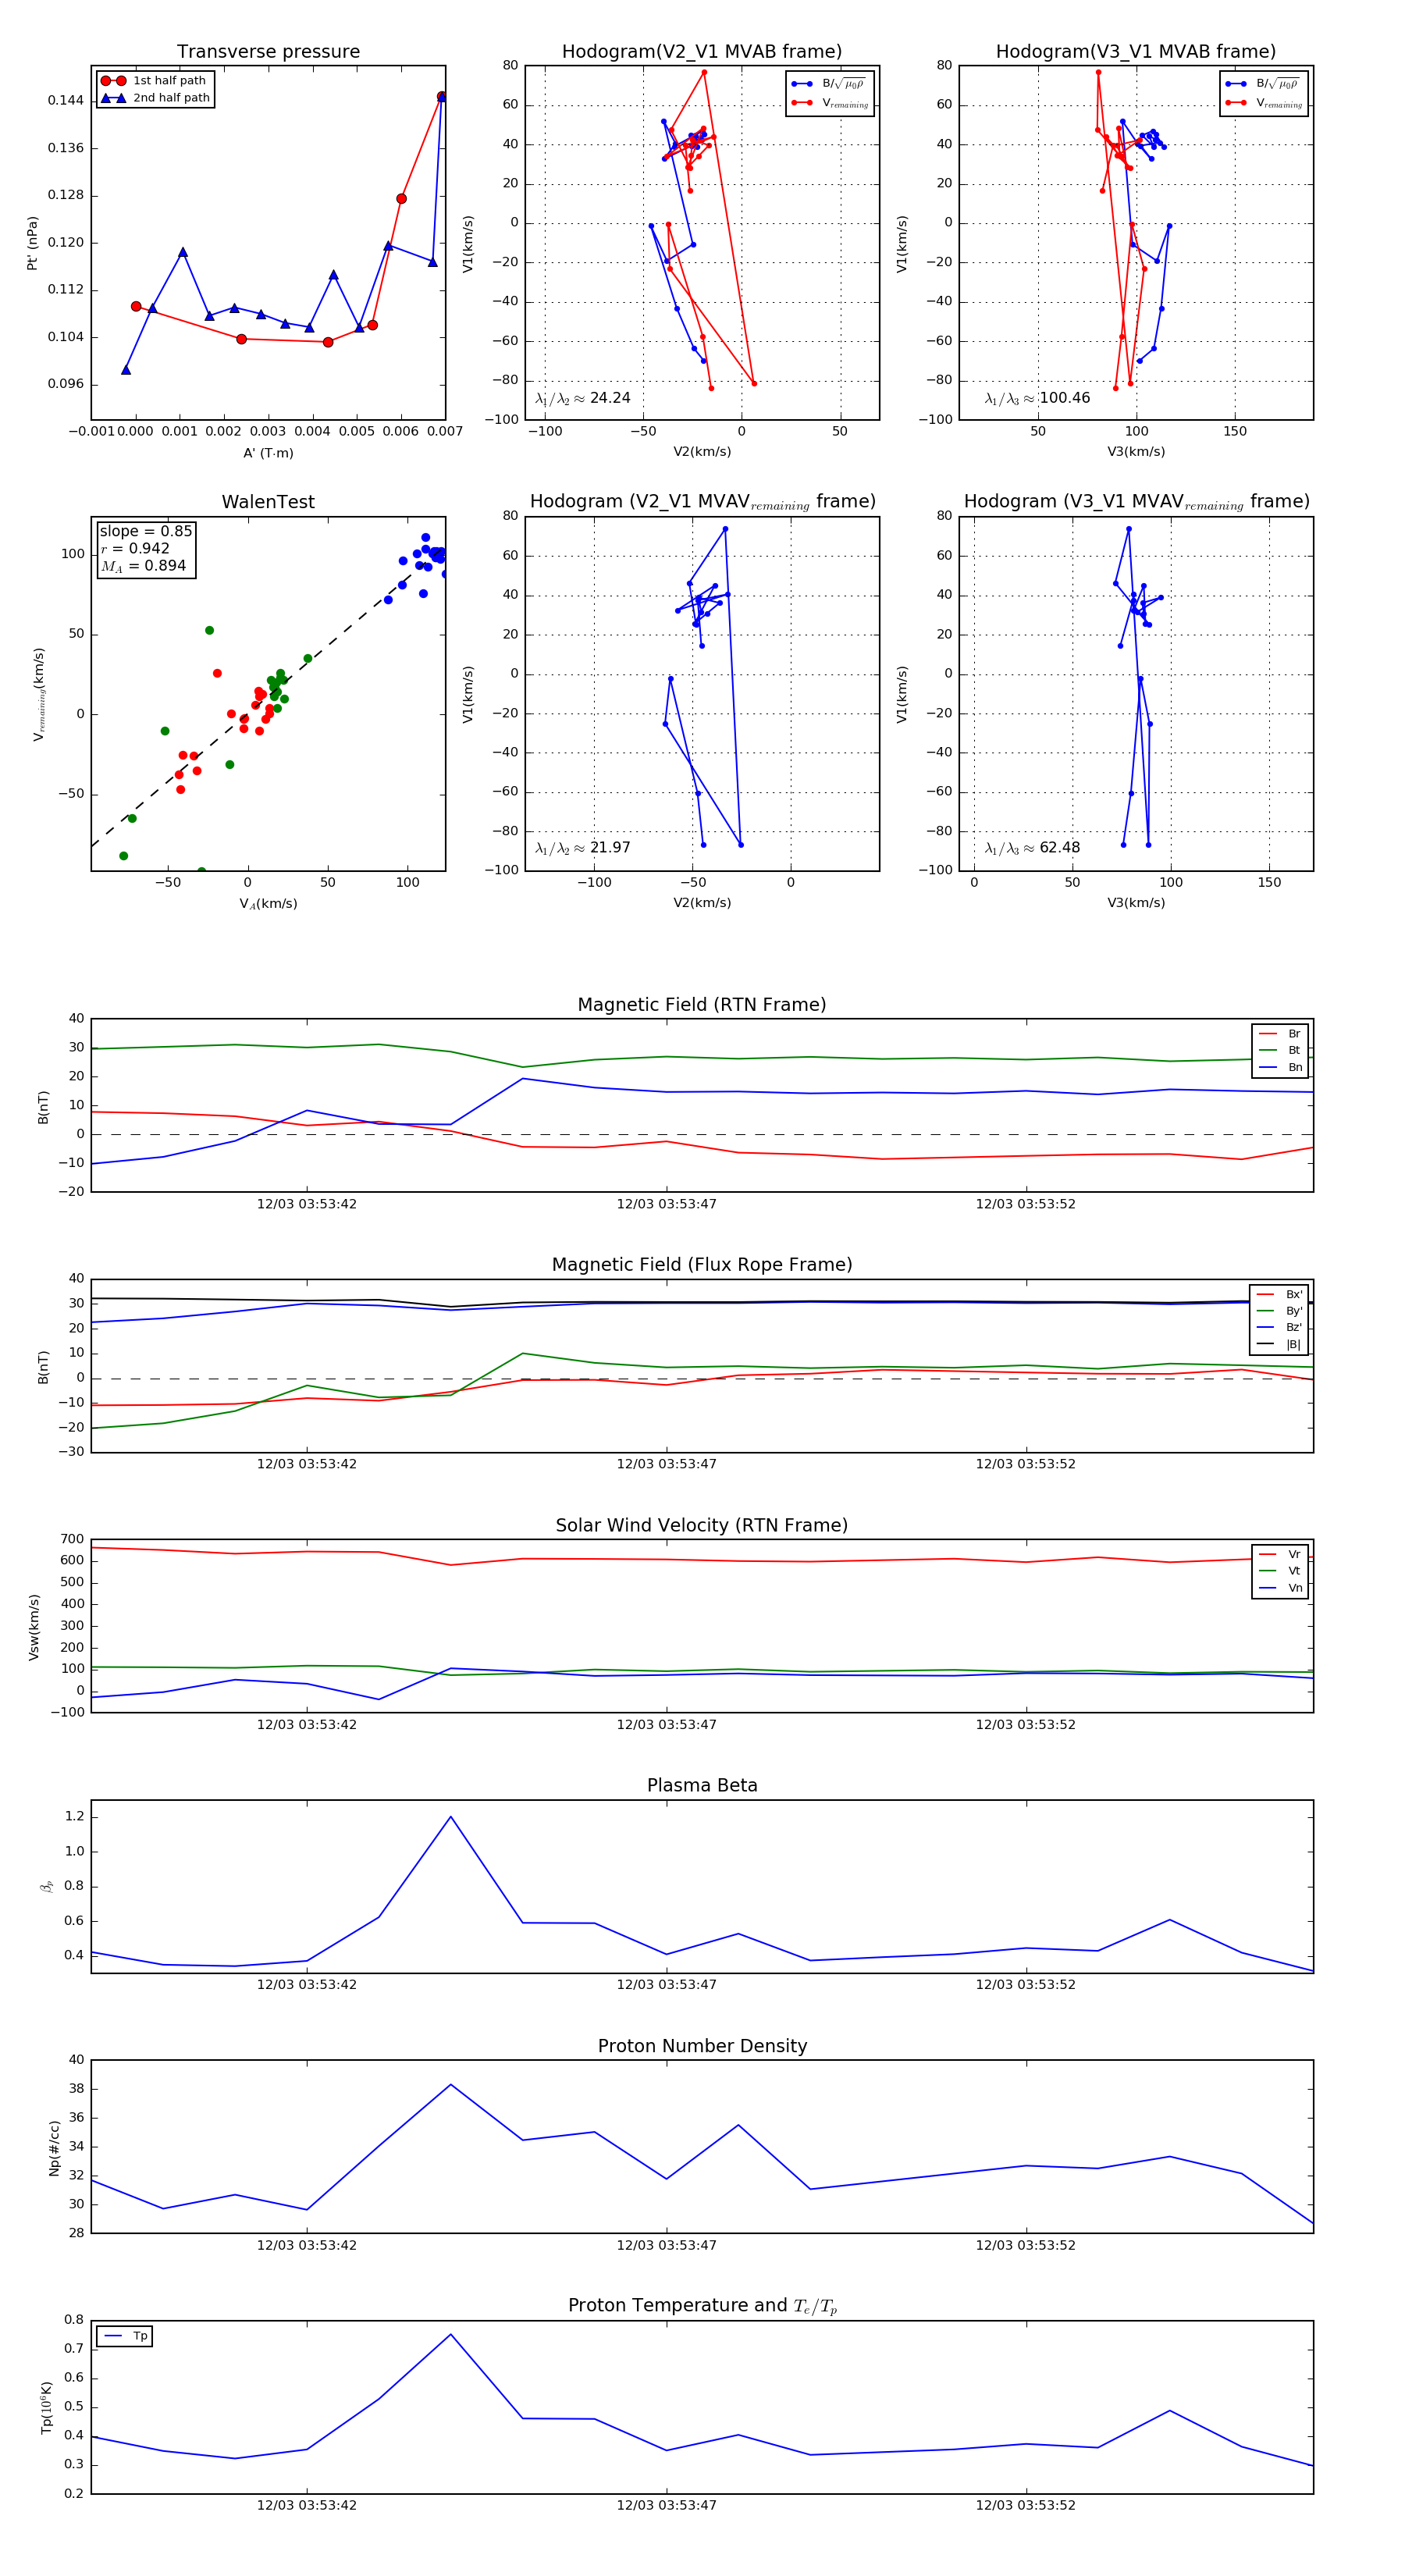Select the |B| legend entry
This screenshot has width=1405, height=2576.
pos(1279,1345)
